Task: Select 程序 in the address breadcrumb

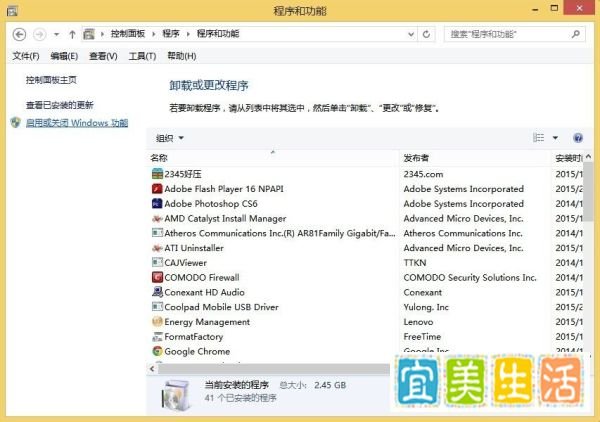Action: pyautogui.click(x=171, y=34)
